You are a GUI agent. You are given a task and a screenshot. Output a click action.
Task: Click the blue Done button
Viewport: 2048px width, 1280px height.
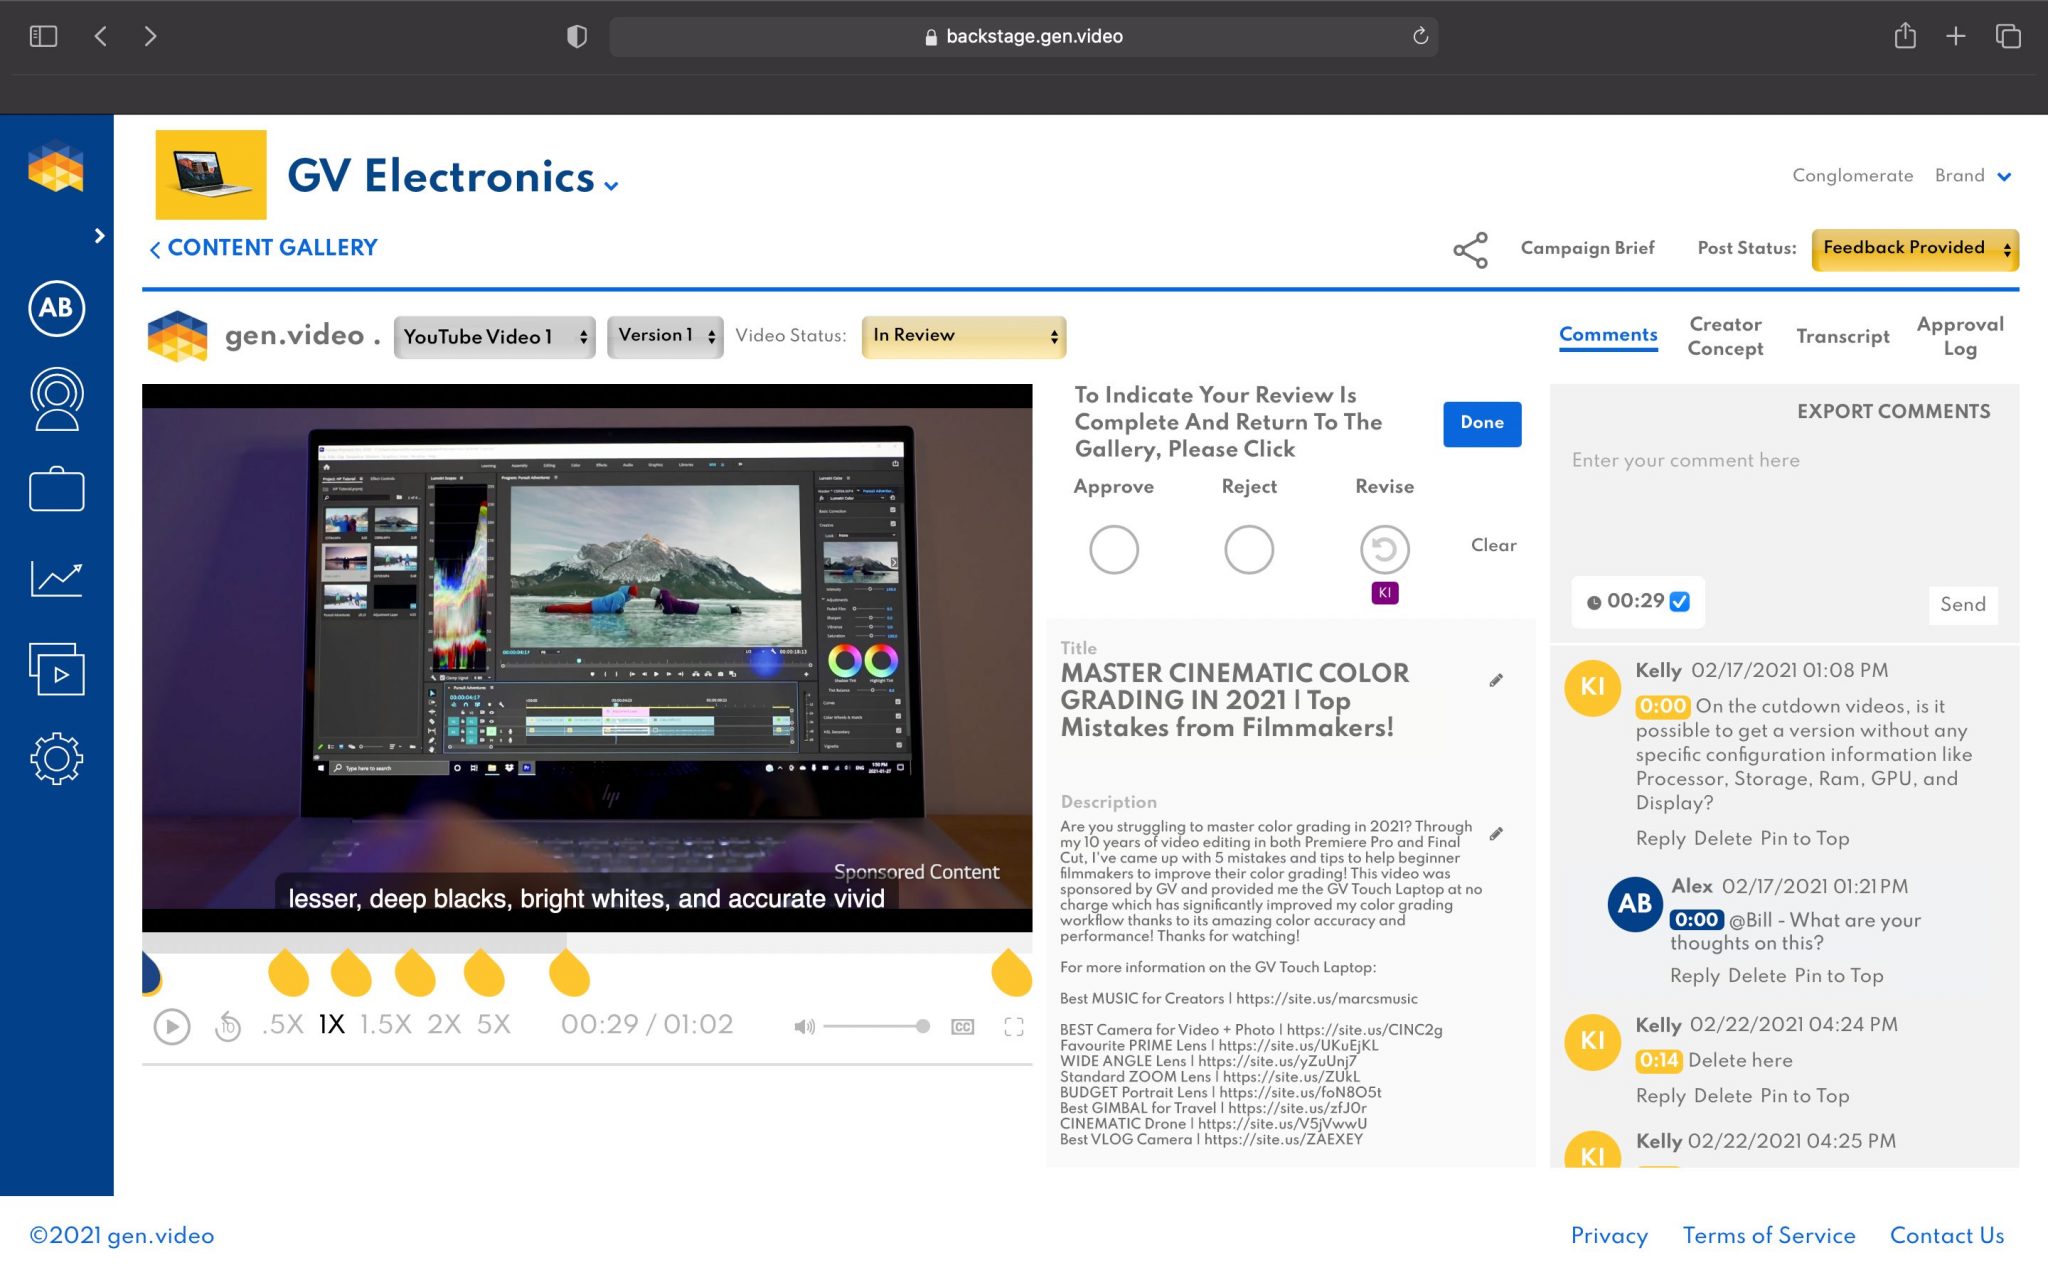coord(1481,424)
